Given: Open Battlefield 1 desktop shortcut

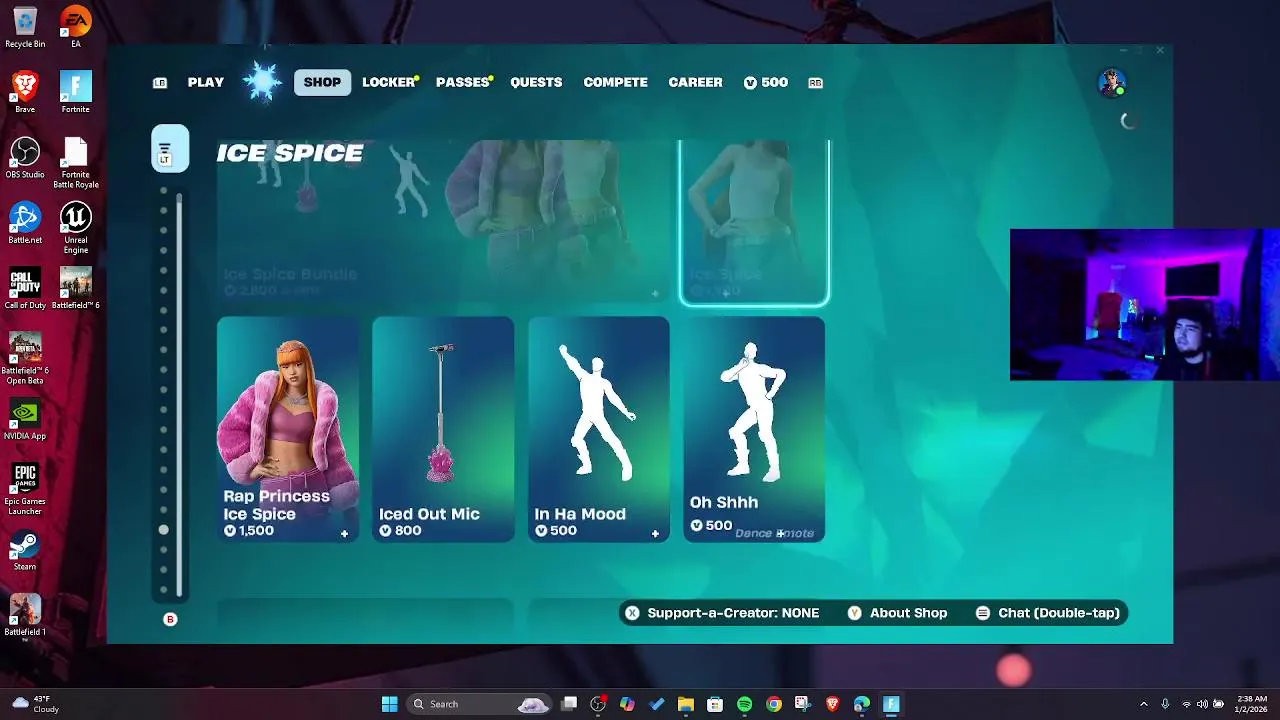Looking at the screenshot, I should 25,616.
